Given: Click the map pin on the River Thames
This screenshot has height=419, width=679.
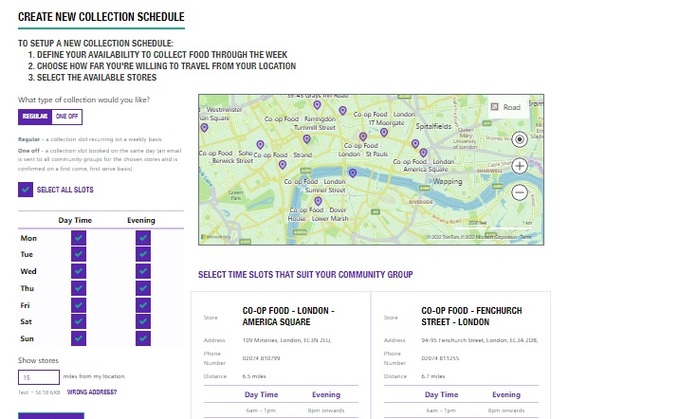Looking at the screenshot, I should click(352, 173).
